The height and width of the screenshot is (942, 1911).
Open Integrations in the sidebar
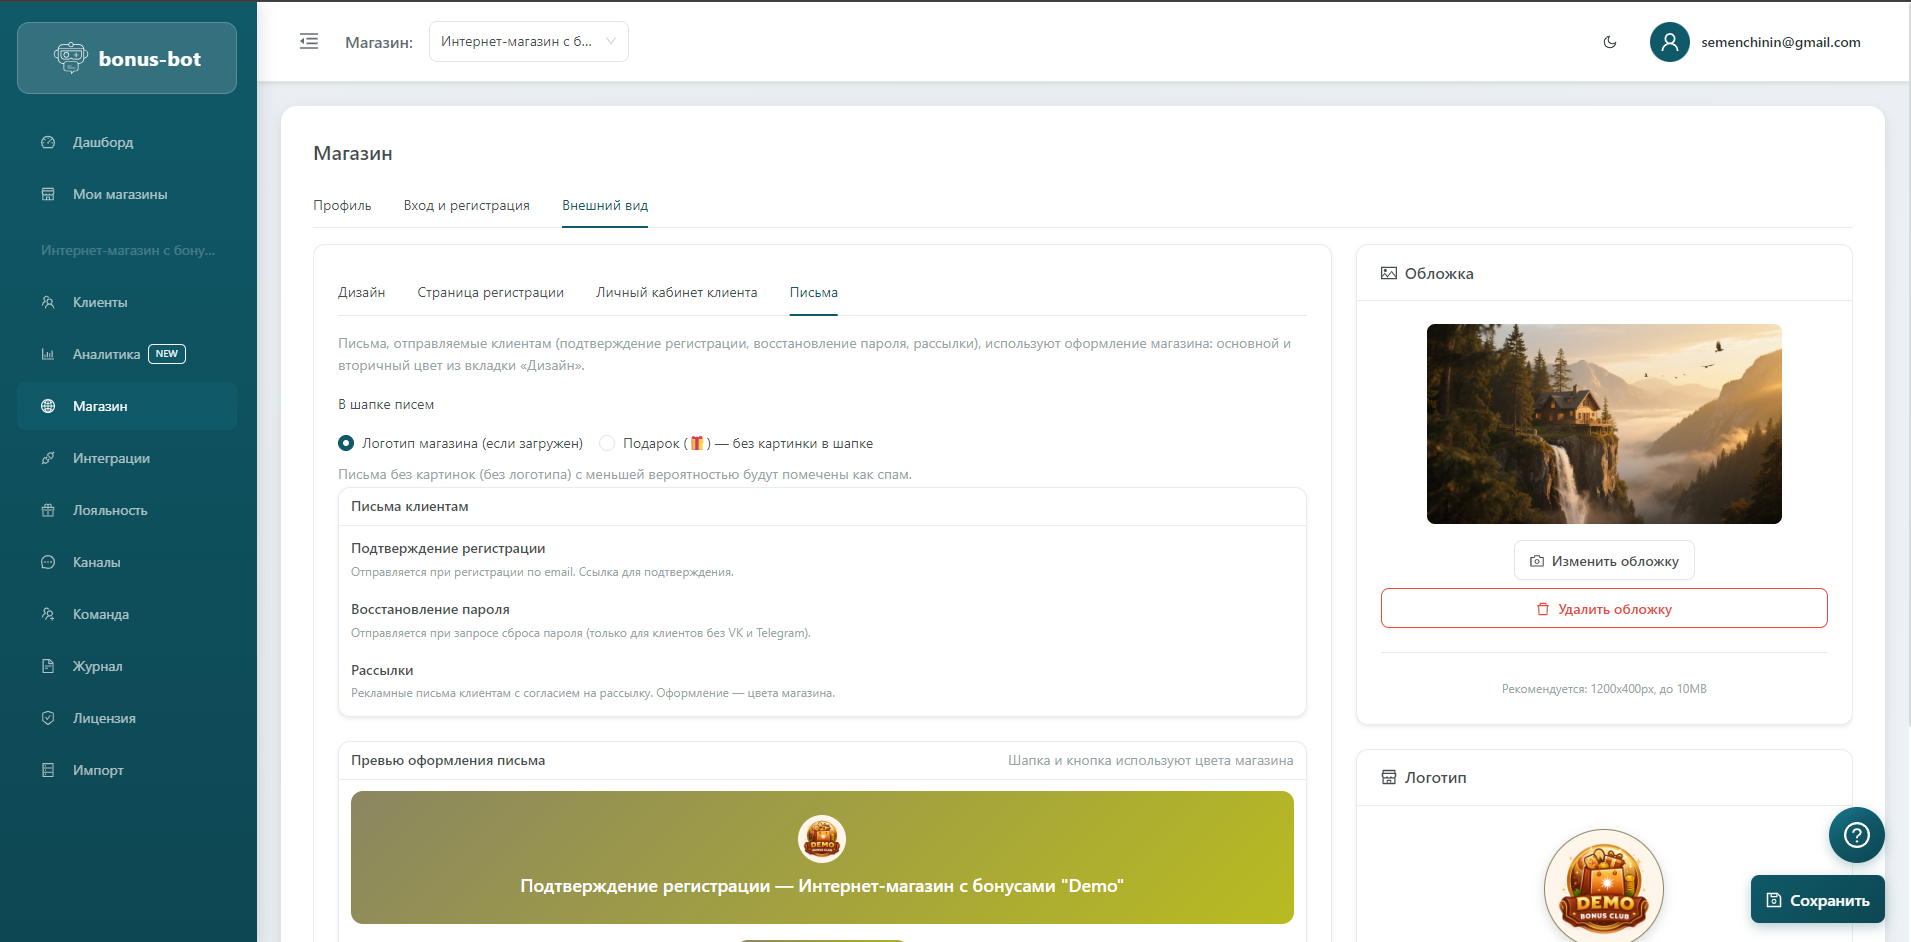click(x=111, y=458)
